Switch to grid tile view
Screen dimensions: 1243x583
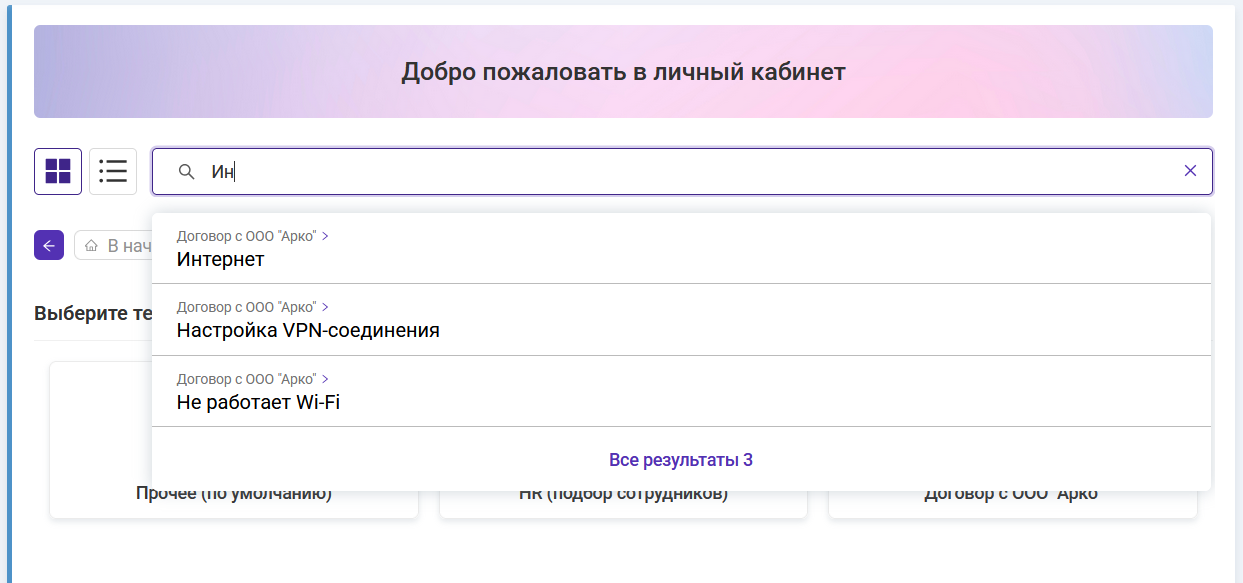pyautogui.click(x=58, y=171)
